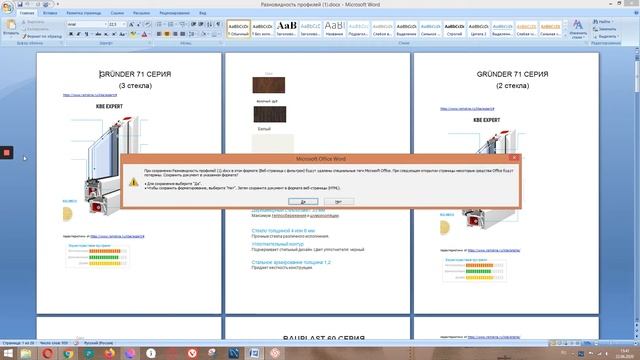Viewport: 640px width, 360px height.
Task: Toggle show paragraph marks
Action: (219, 24)
